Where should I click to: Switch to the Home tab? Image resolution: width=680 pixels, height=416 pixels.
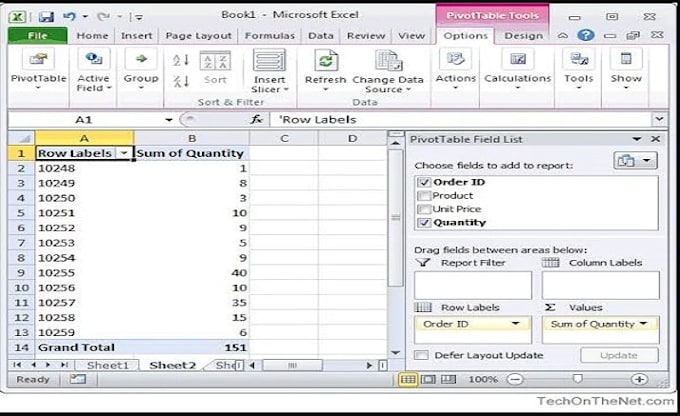[x=92, y=36]
